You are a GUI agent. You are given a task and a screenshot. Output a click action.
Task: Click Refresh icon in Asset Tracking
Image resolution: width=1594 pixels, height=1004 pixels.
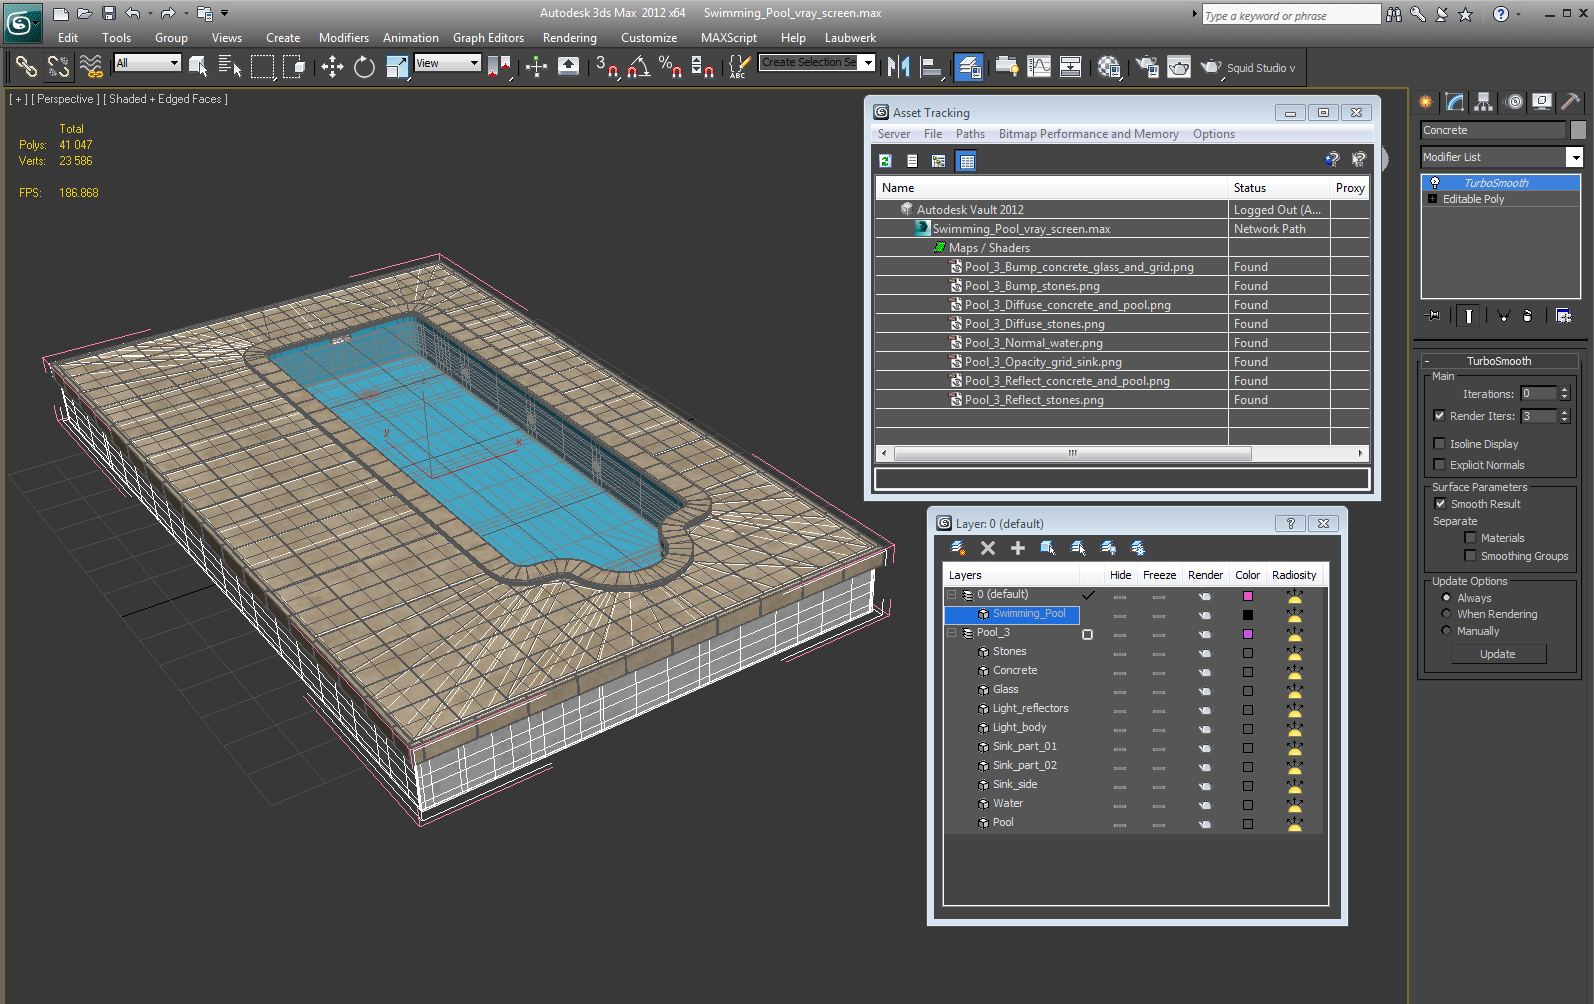click(885, 161)
